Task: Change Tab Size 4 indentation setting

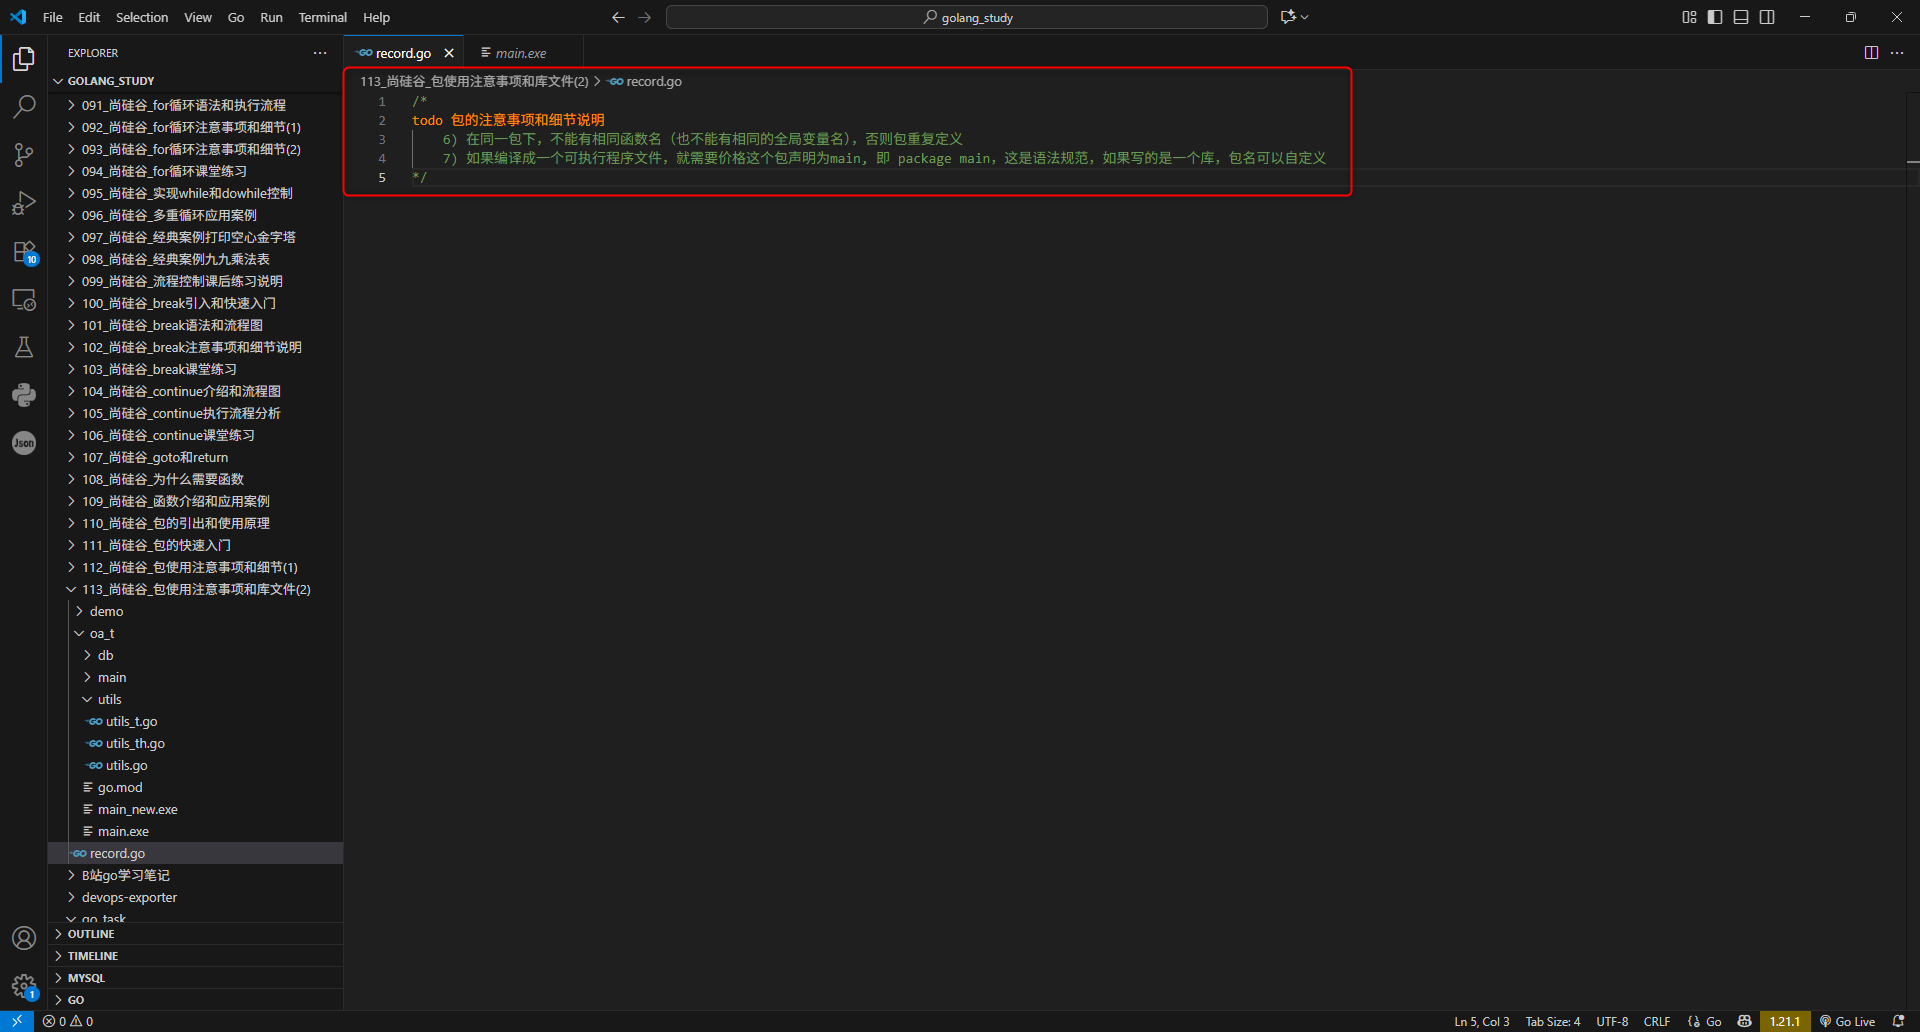Action: (1553, 1021)
